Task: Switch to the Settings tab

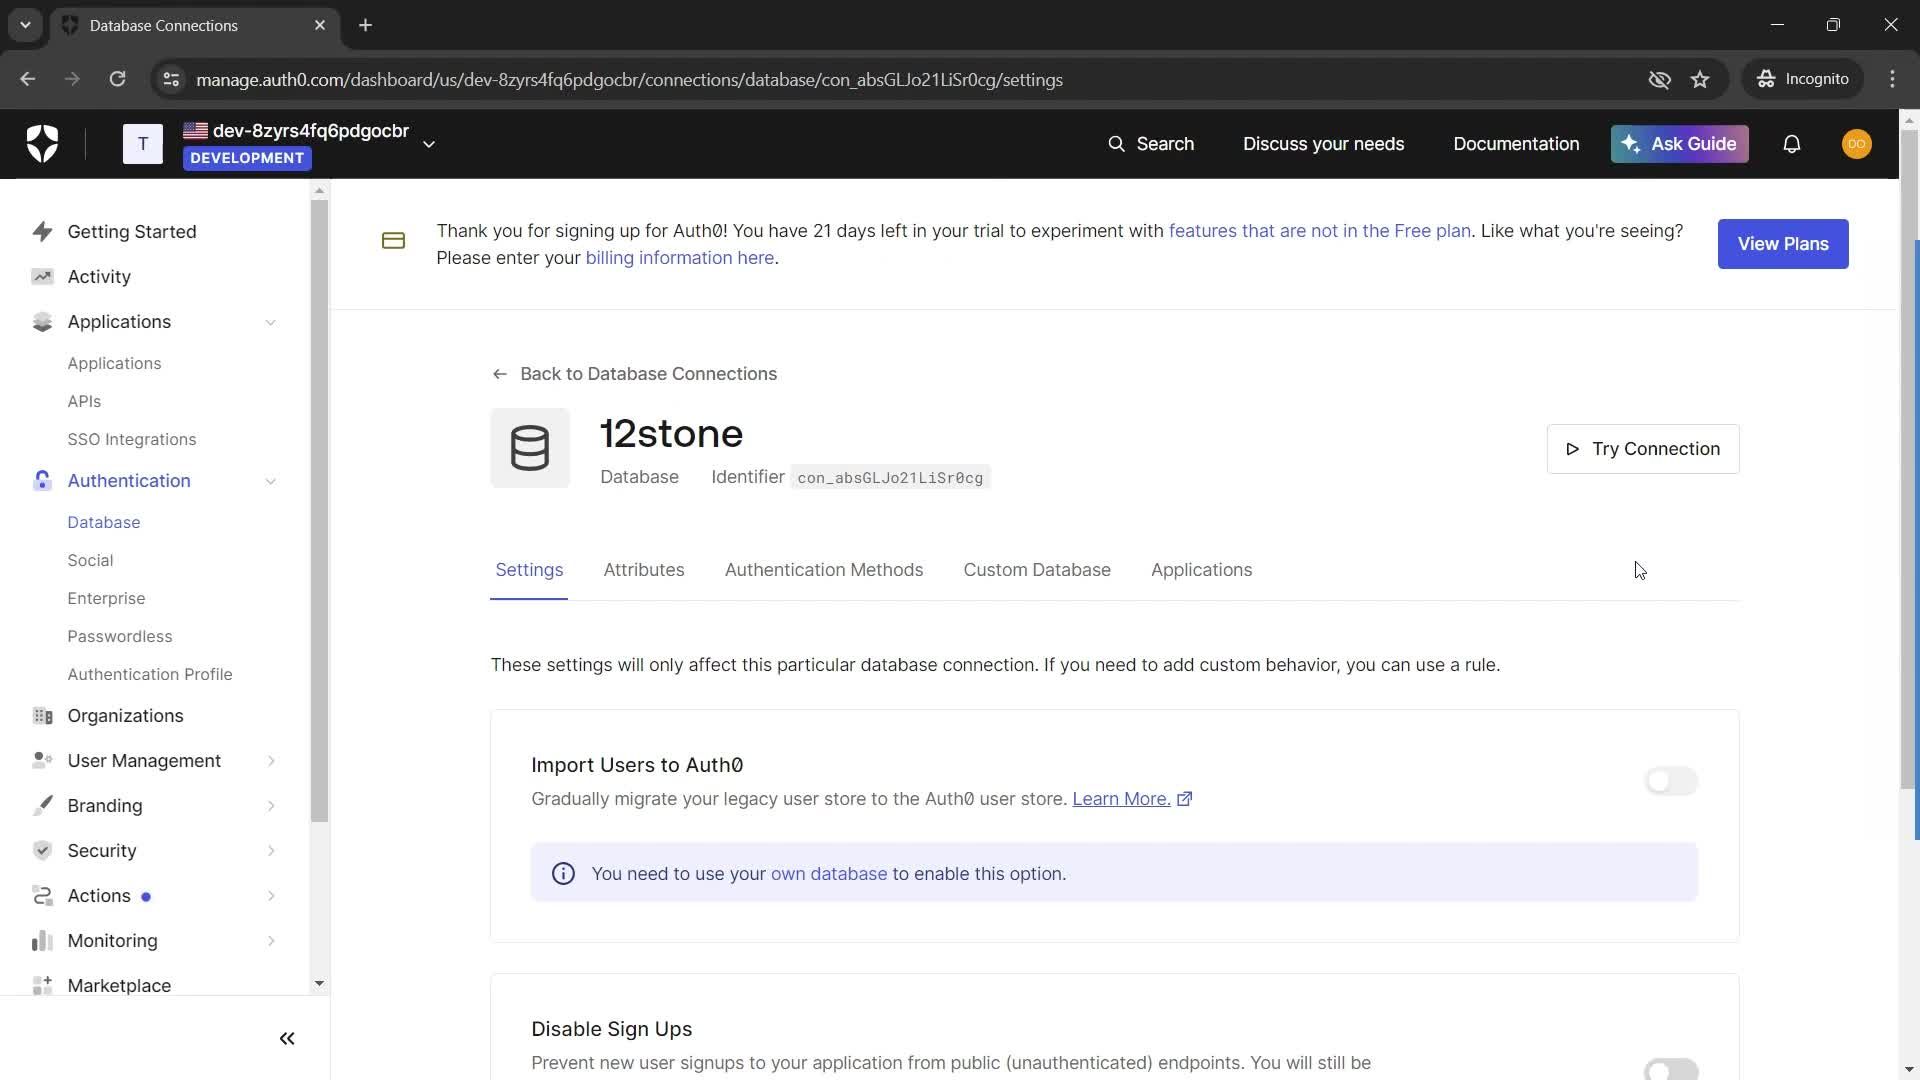Action: click(529, 570)
